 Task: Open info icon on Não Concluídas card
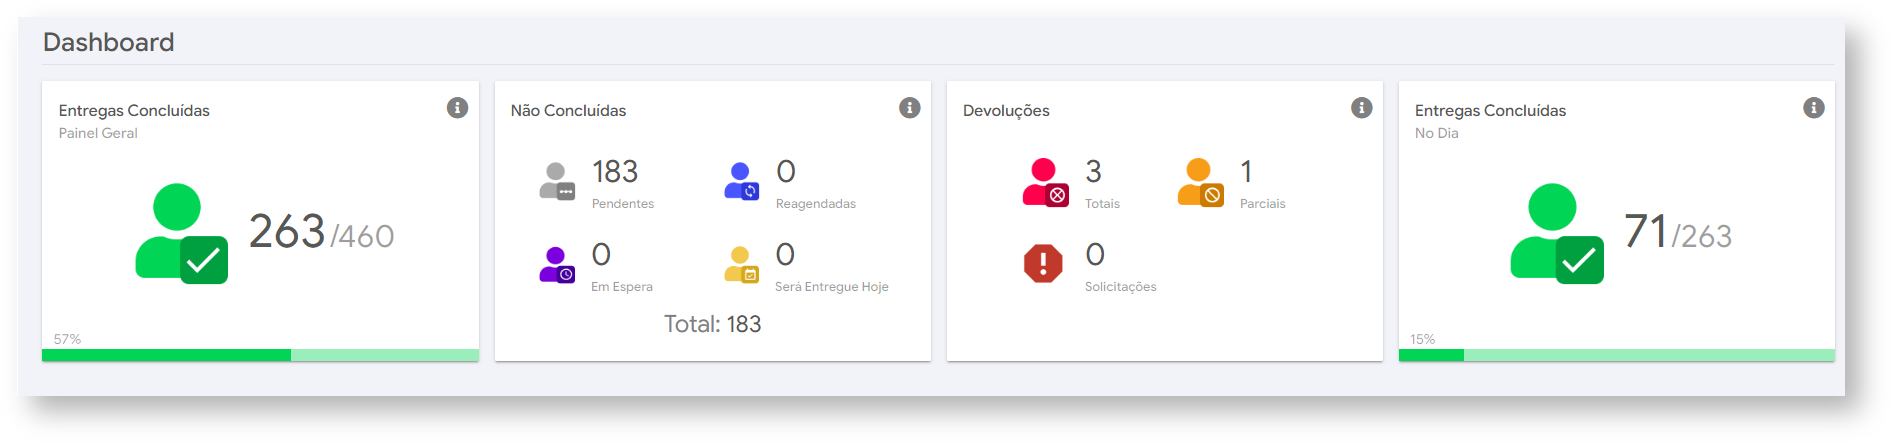909,108
